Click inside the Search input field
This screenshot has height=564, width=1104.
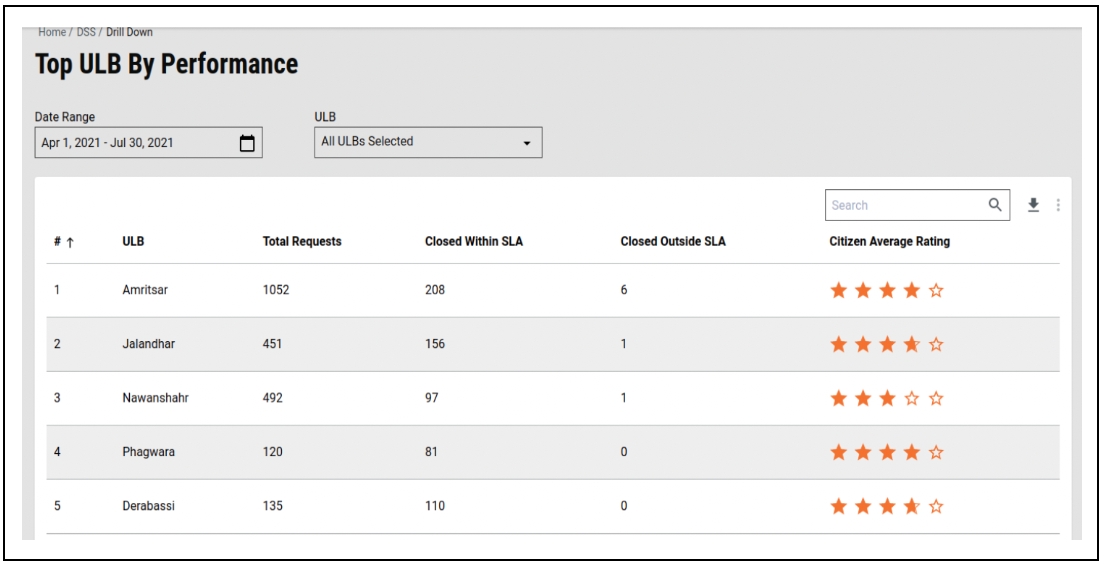(x=905, y=205)
